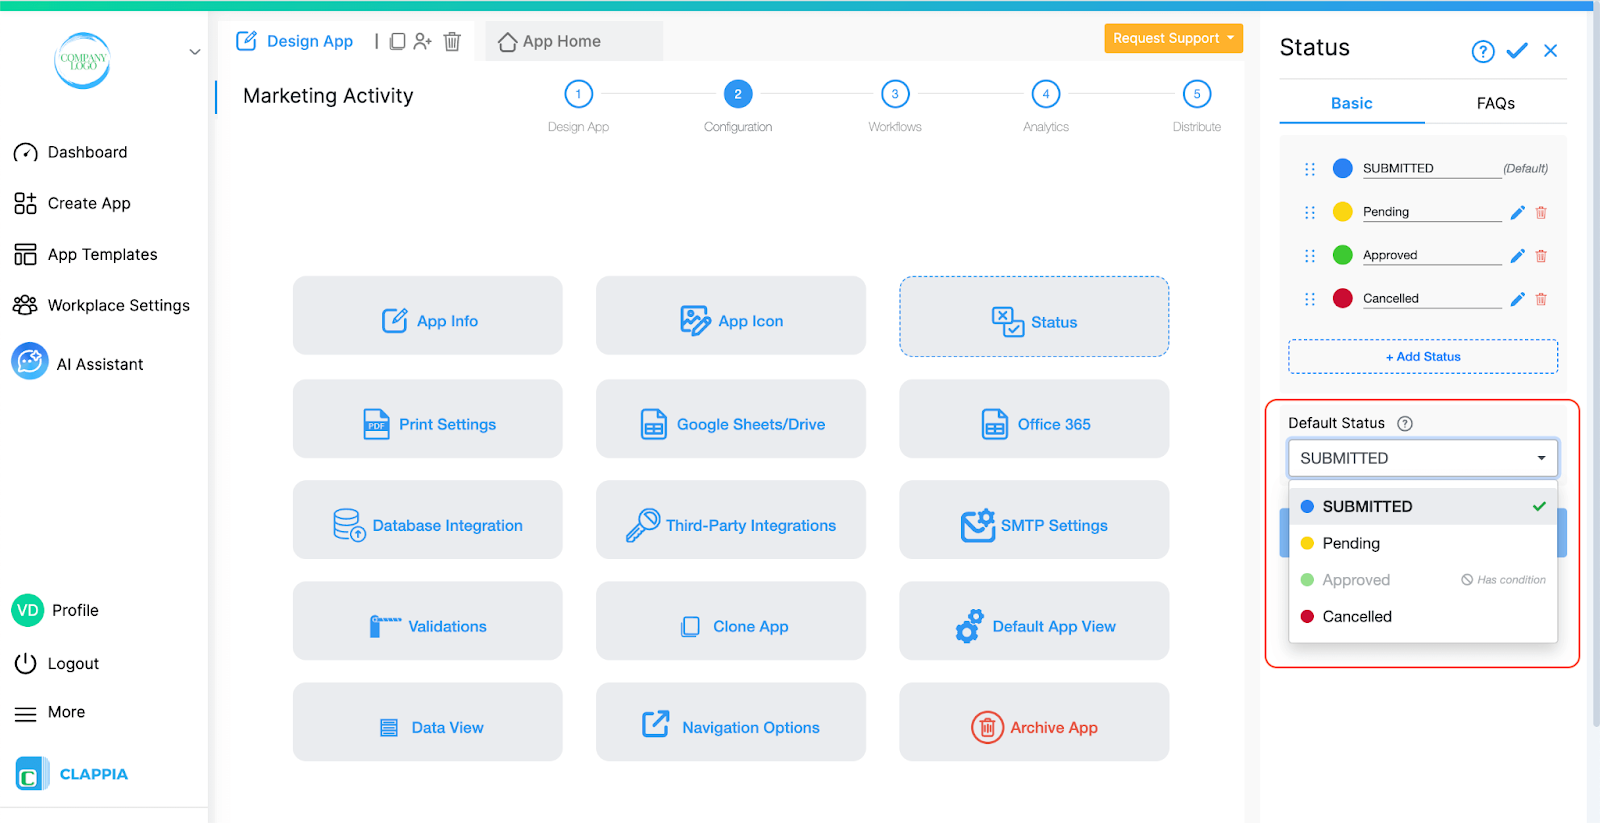Choose SUBMITTED in default status list

click(x=1423, y=507)
